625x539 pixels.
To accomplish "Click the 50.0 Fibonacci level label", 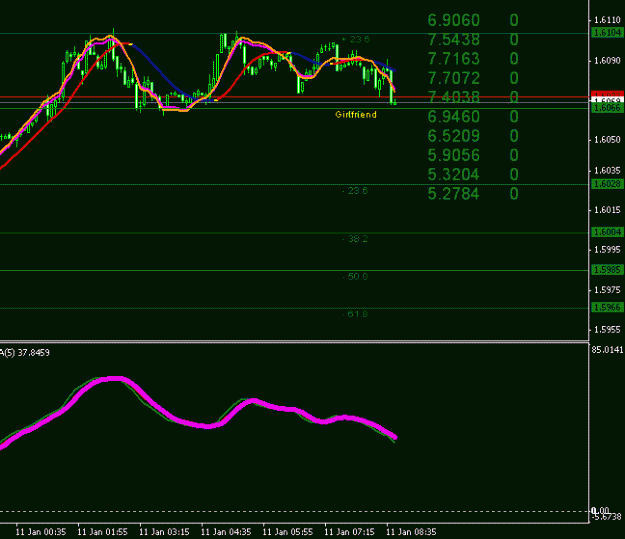I will tap(355, 277).
